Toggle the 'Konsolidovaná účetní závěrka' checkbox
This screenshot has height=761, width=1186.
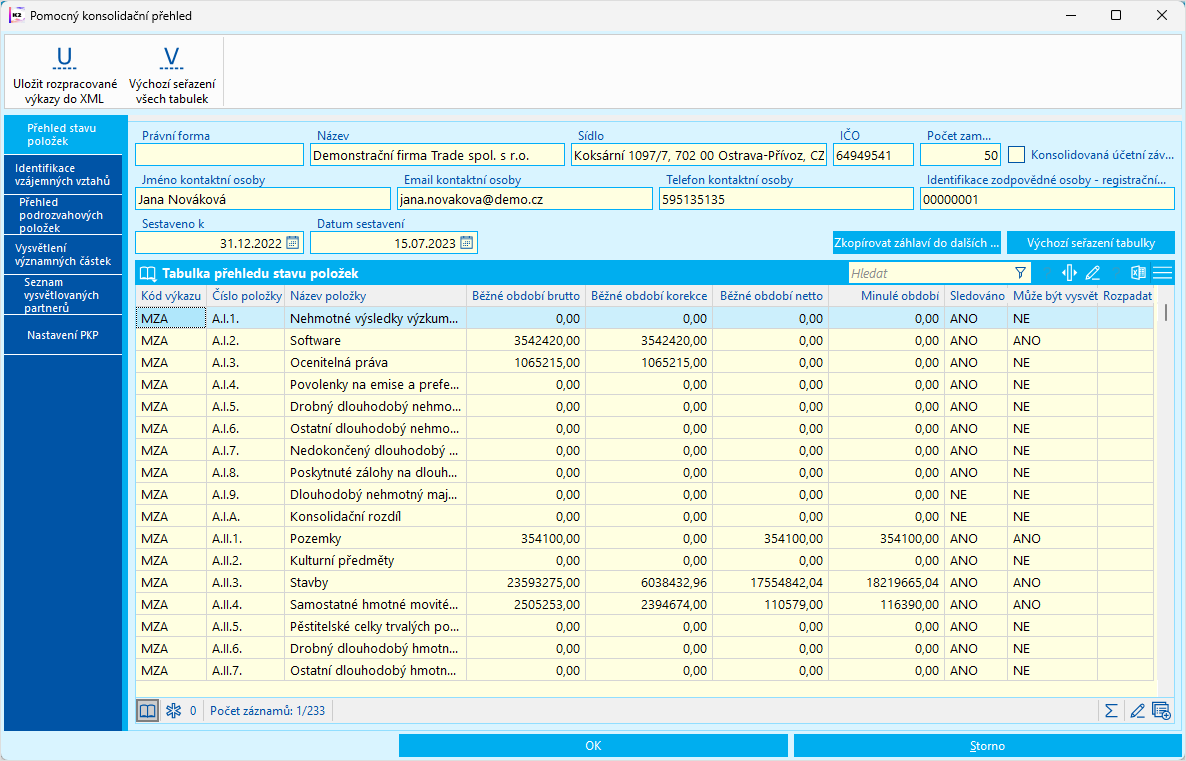1017,155
